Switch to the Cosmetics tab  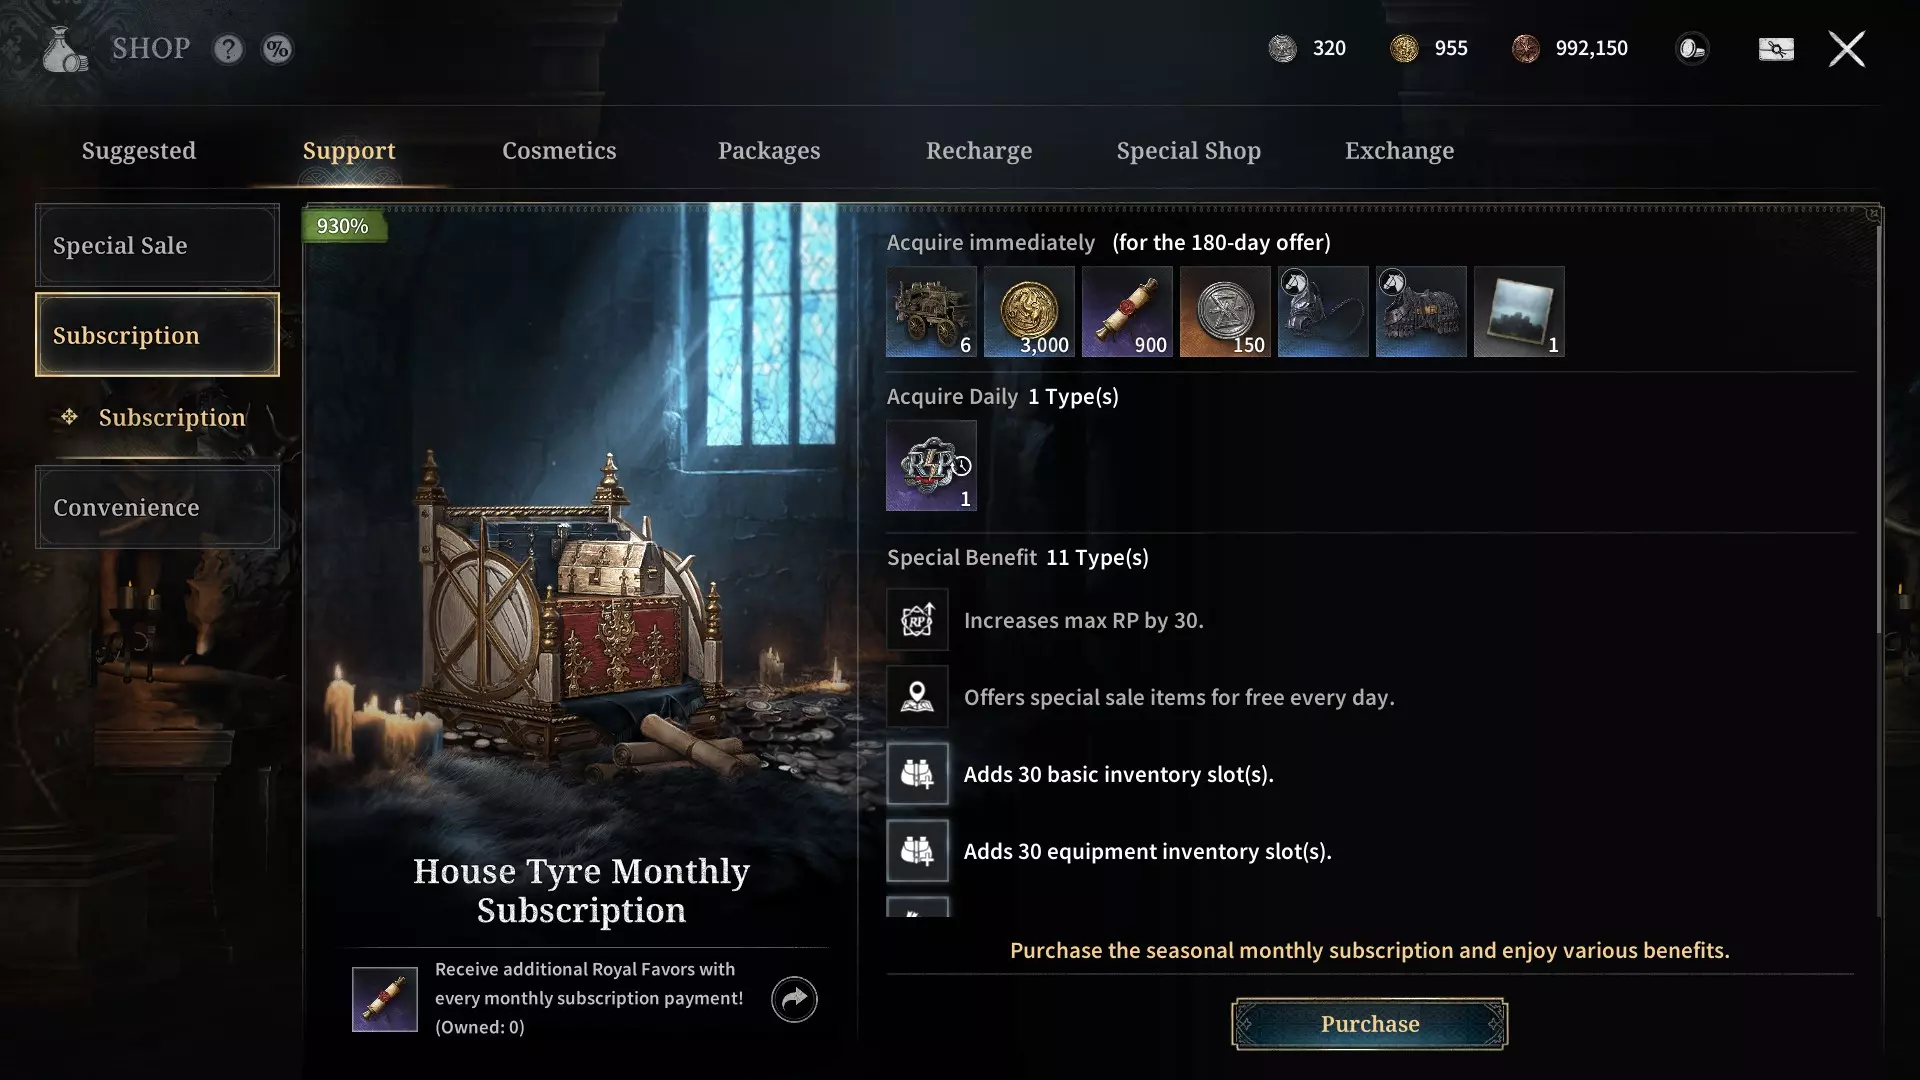559,151
